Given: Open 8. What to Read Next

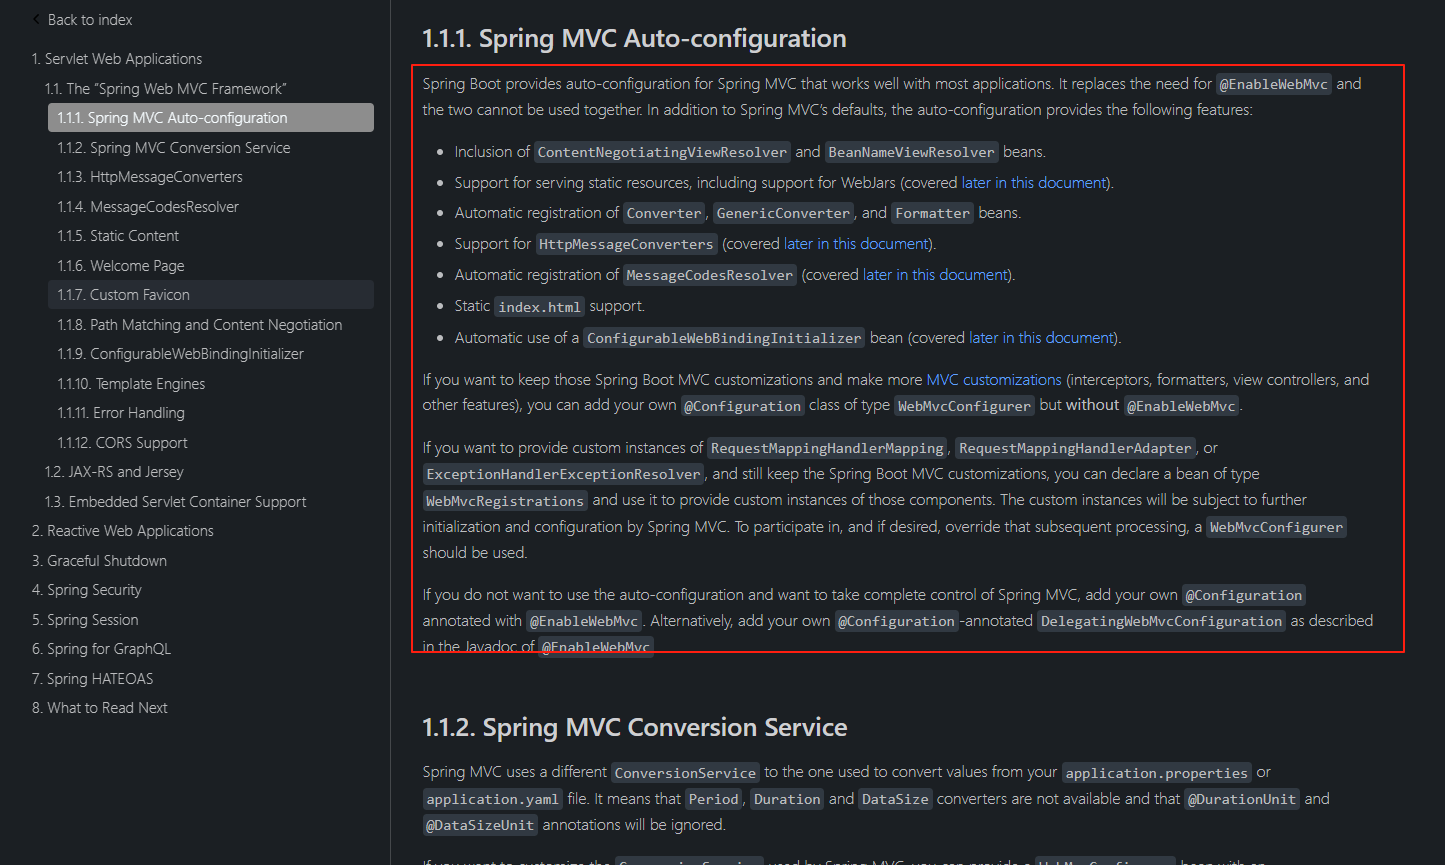Looking at the screenshot, I should (x=100, y=708).
